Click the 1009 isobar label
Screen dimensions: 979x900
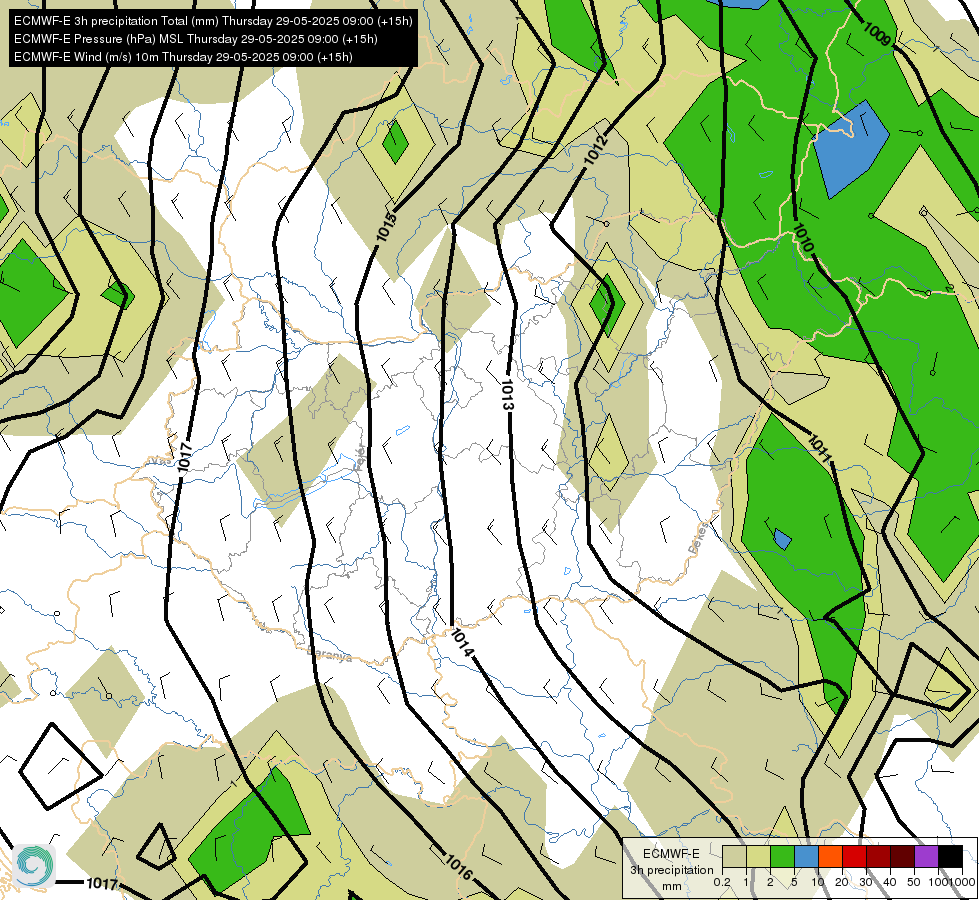pos(877,33)
